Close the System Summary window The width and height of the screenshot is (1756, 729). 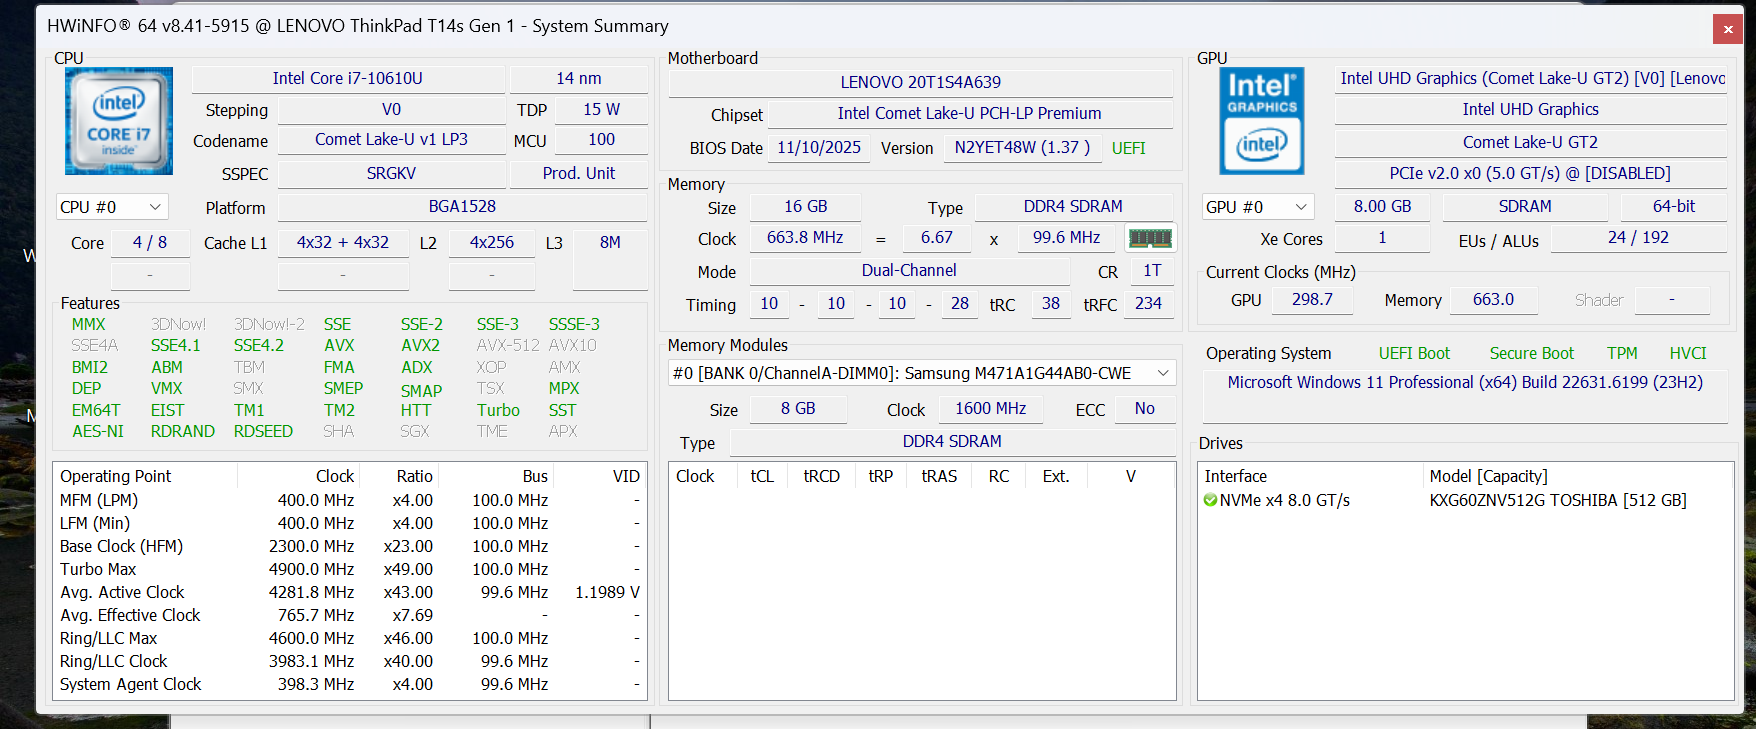pos(1727,30)
